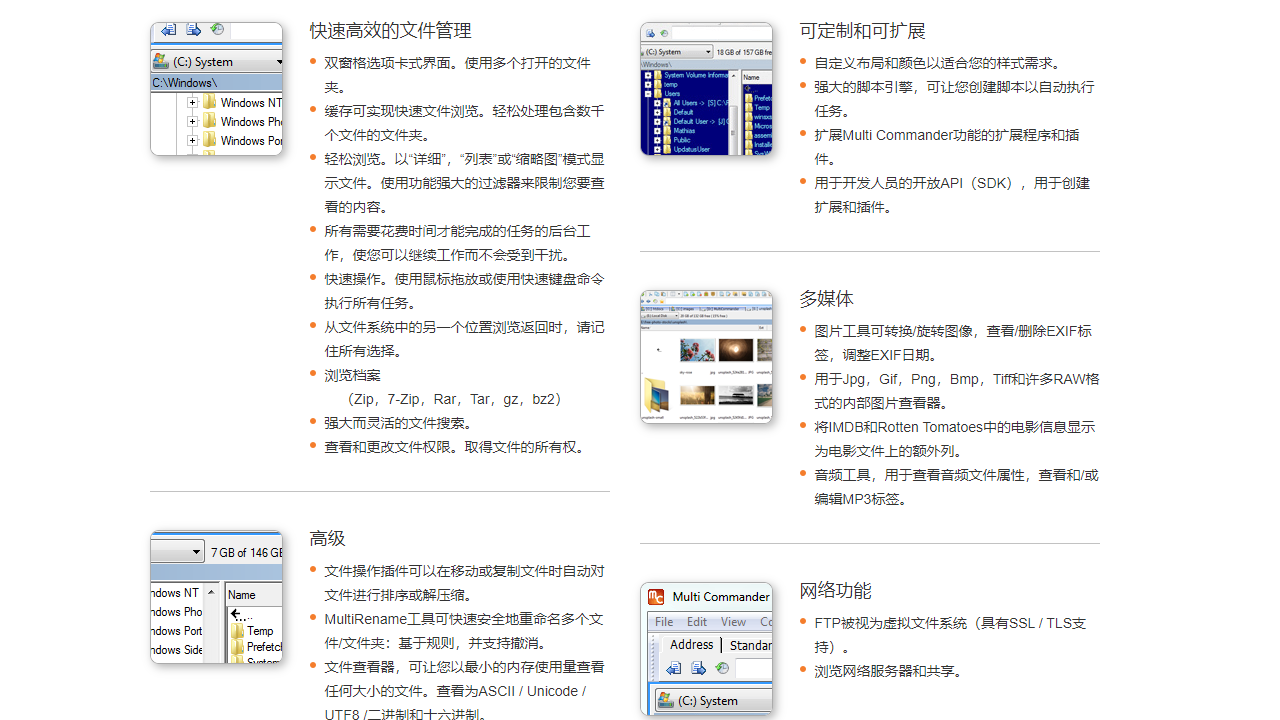
Task: Select the bullet starting 用于Jpg，Gif，Png
Action: click(x=957, y=391)
